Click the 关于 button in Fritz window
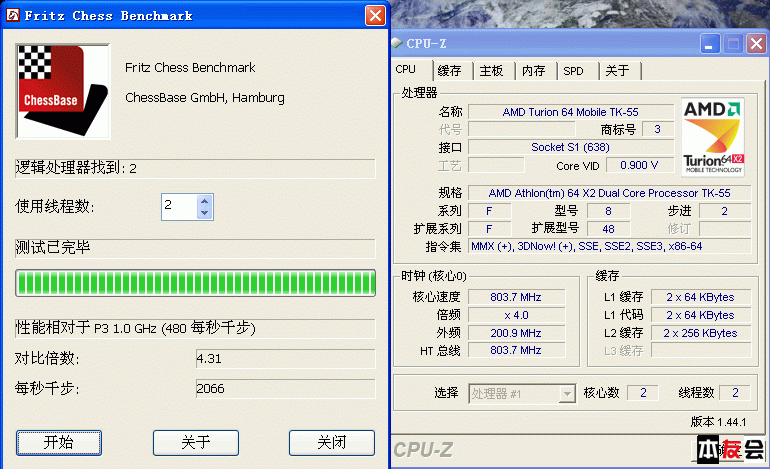Screen dimensions: 770x469 coord(195,442)
